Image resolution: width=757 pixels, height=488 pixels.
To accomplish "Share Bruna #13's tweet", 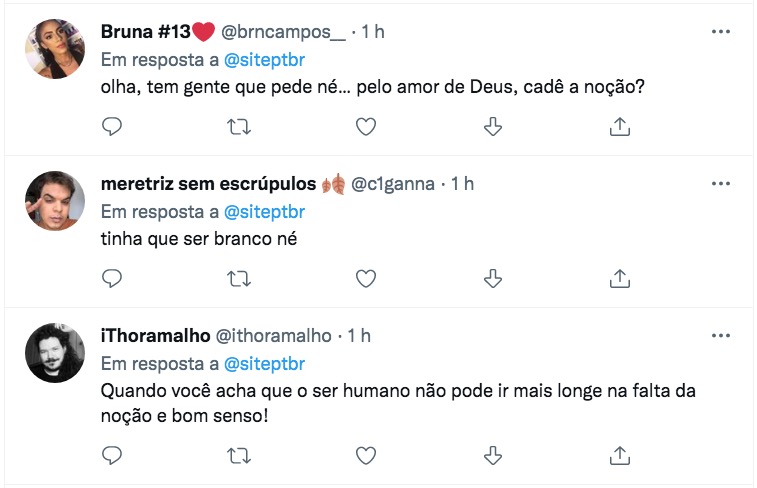I will [x=619, y=126].
